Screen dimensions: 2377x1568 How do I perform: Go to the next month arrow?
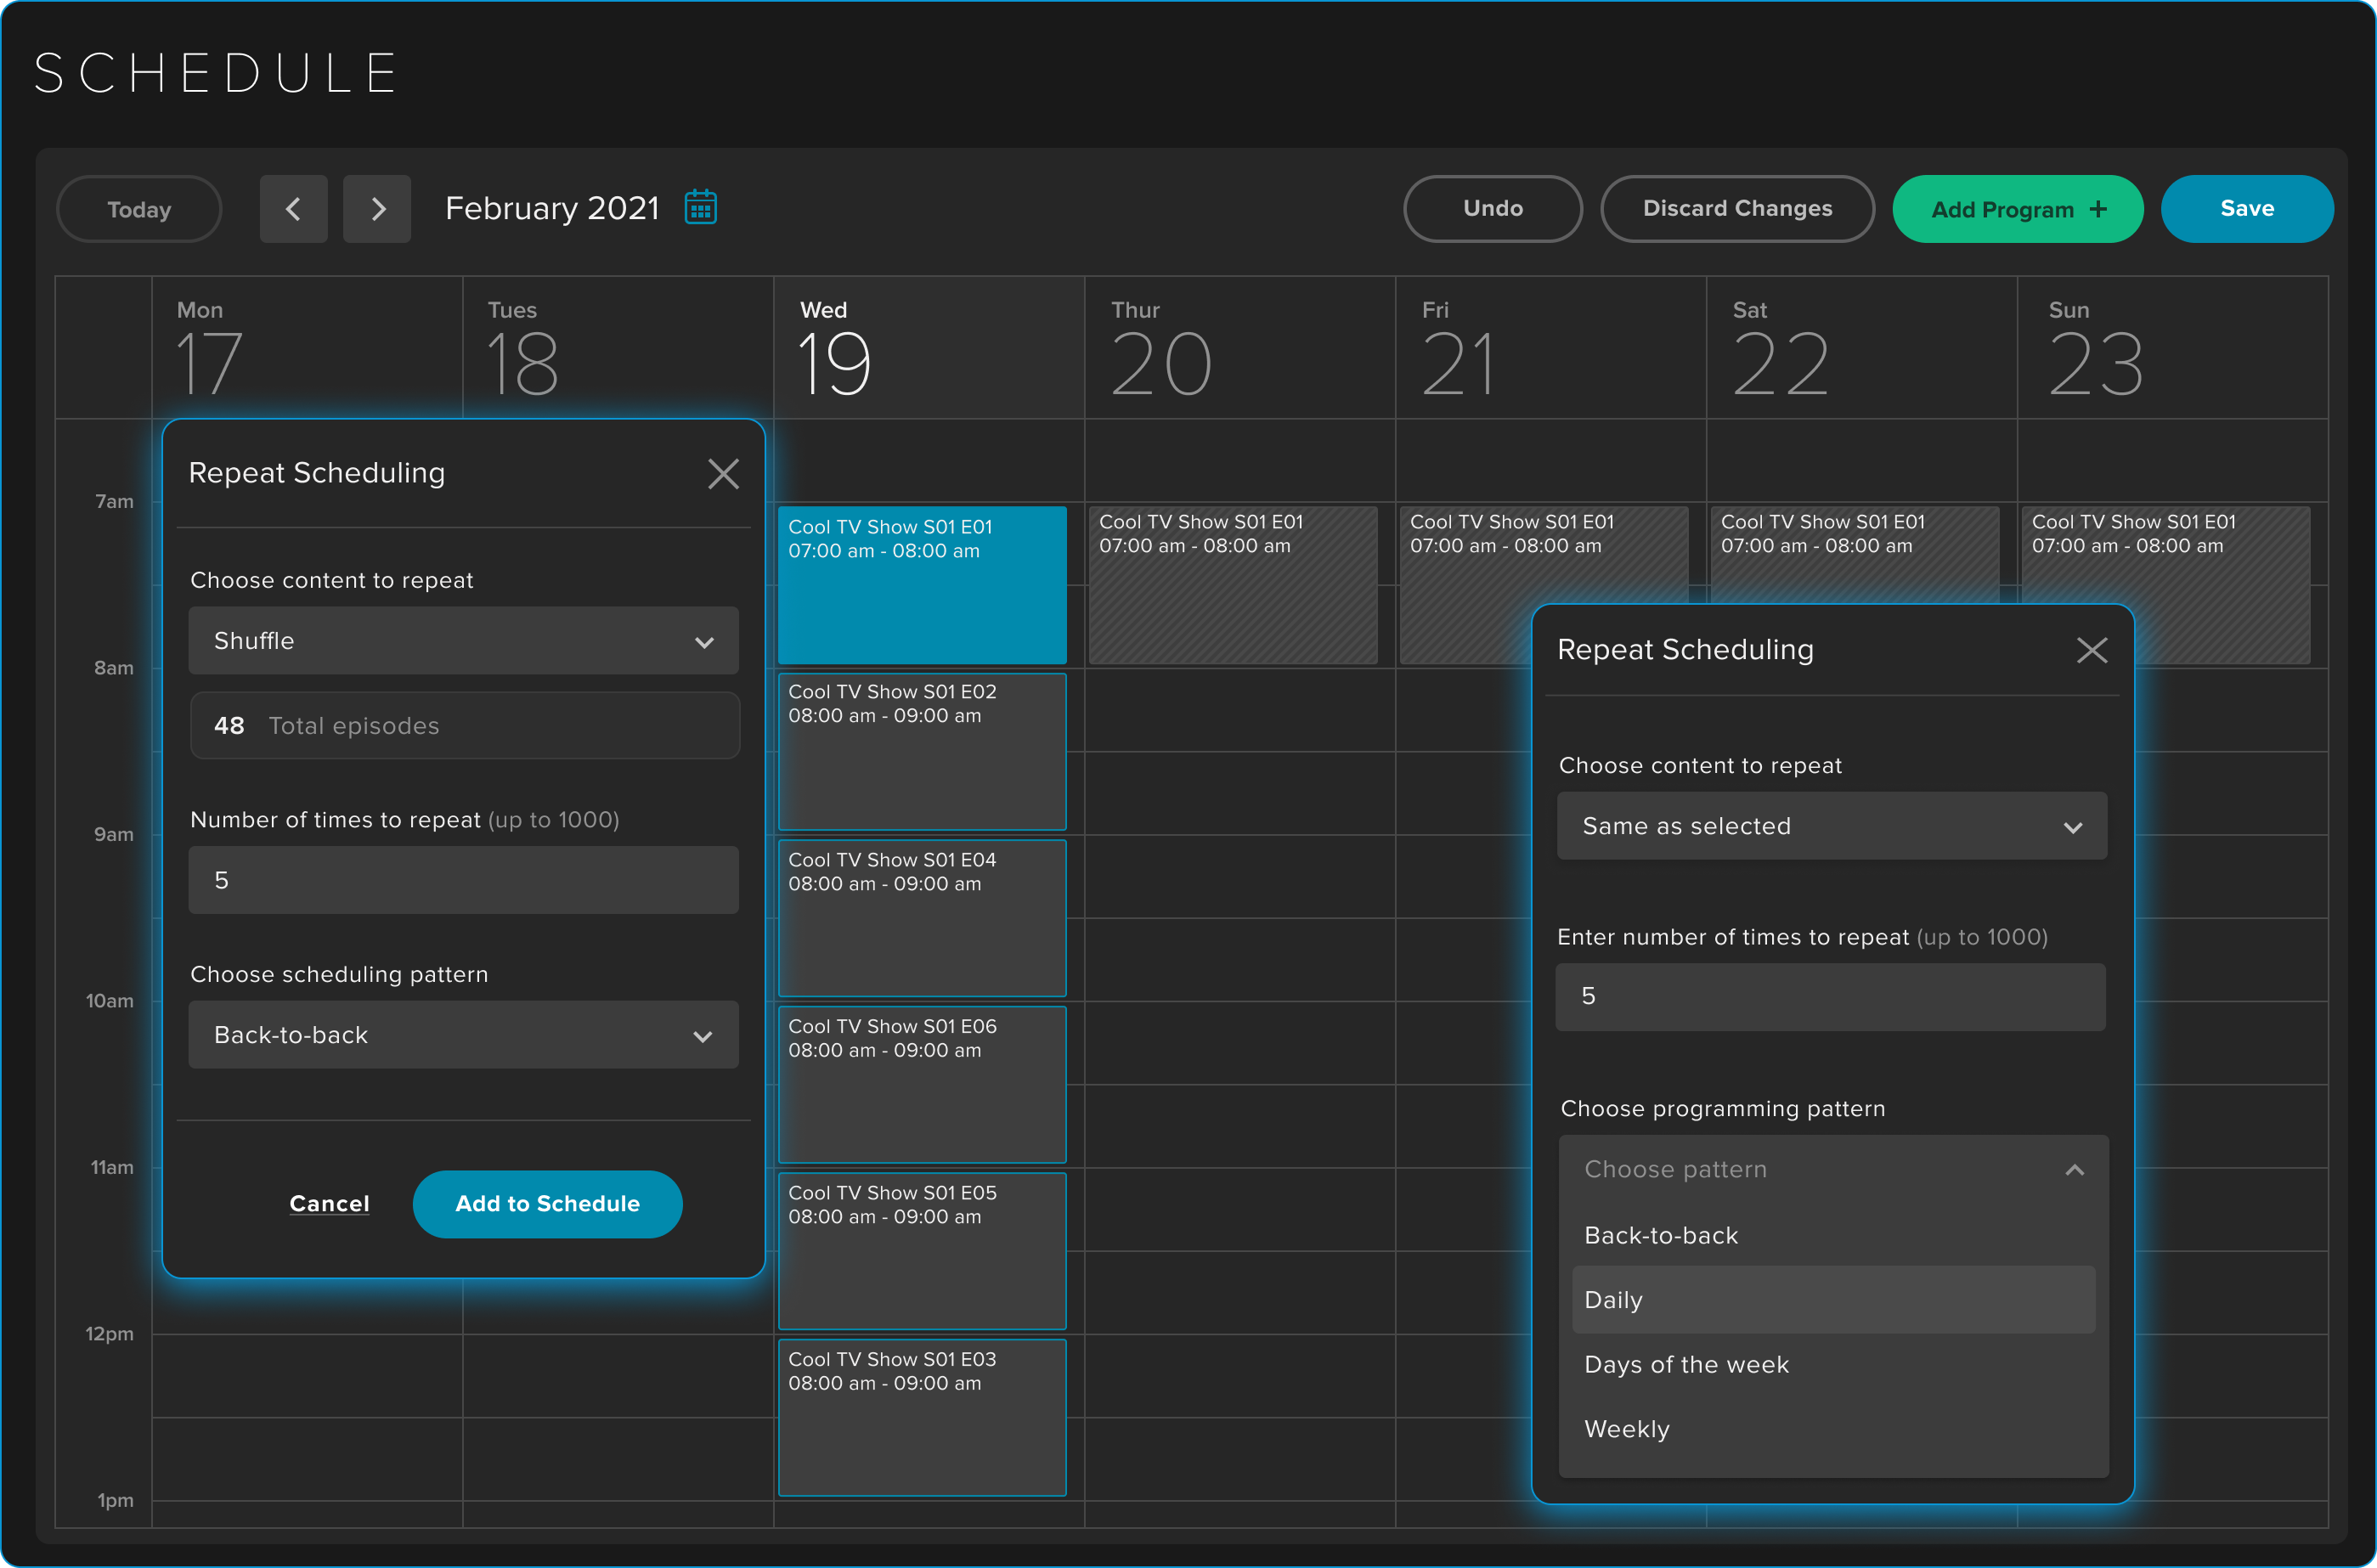pyautogui.click(x=377, y=209)
